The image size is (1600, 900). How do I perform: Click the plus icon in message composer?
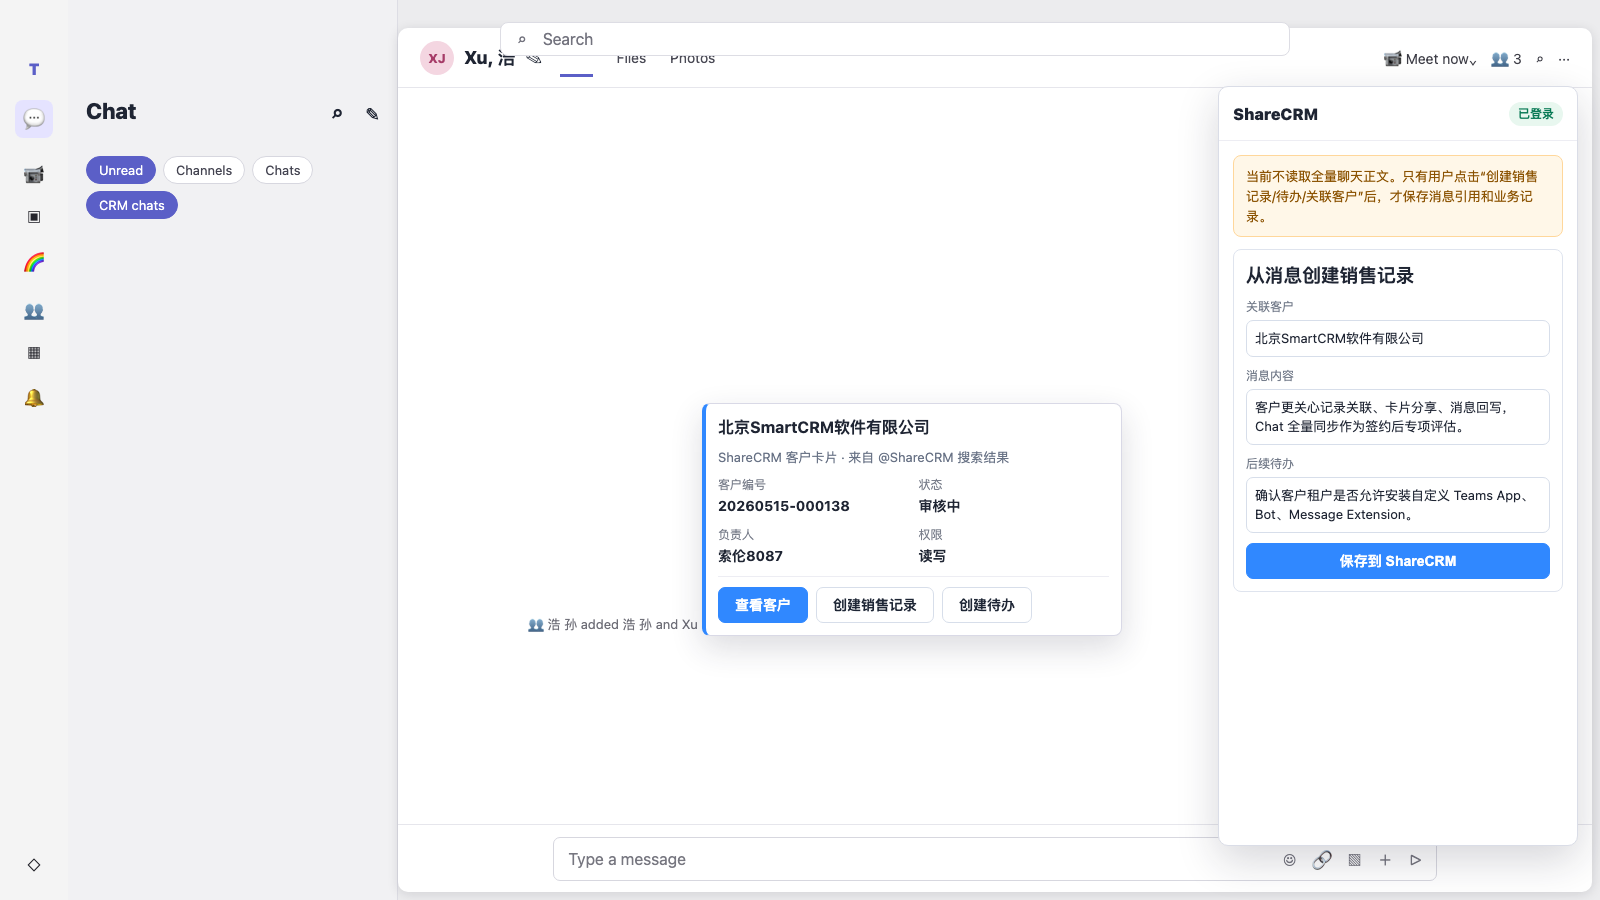click(1385, 860)
